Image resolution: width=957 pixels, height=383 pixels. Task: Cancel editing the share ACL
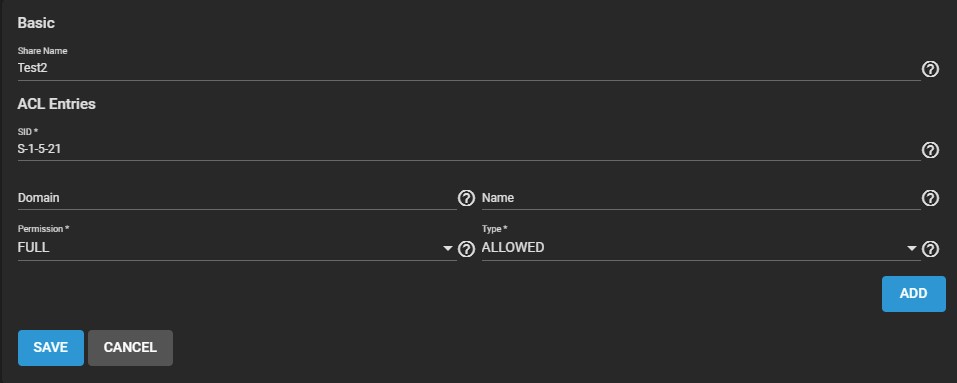(130, 348)
